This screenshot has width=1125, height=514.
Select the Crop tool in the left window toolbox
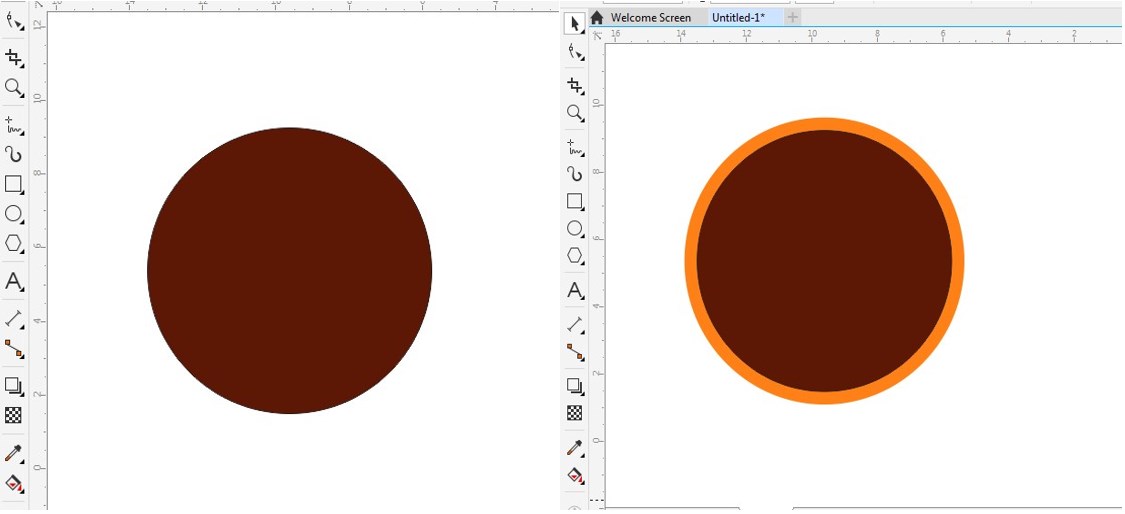click(14, 57)
